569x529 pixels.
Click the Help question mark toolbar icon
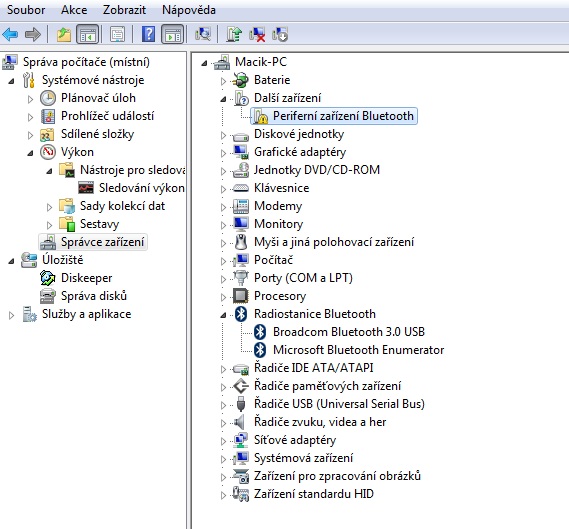tap(148, 35)
